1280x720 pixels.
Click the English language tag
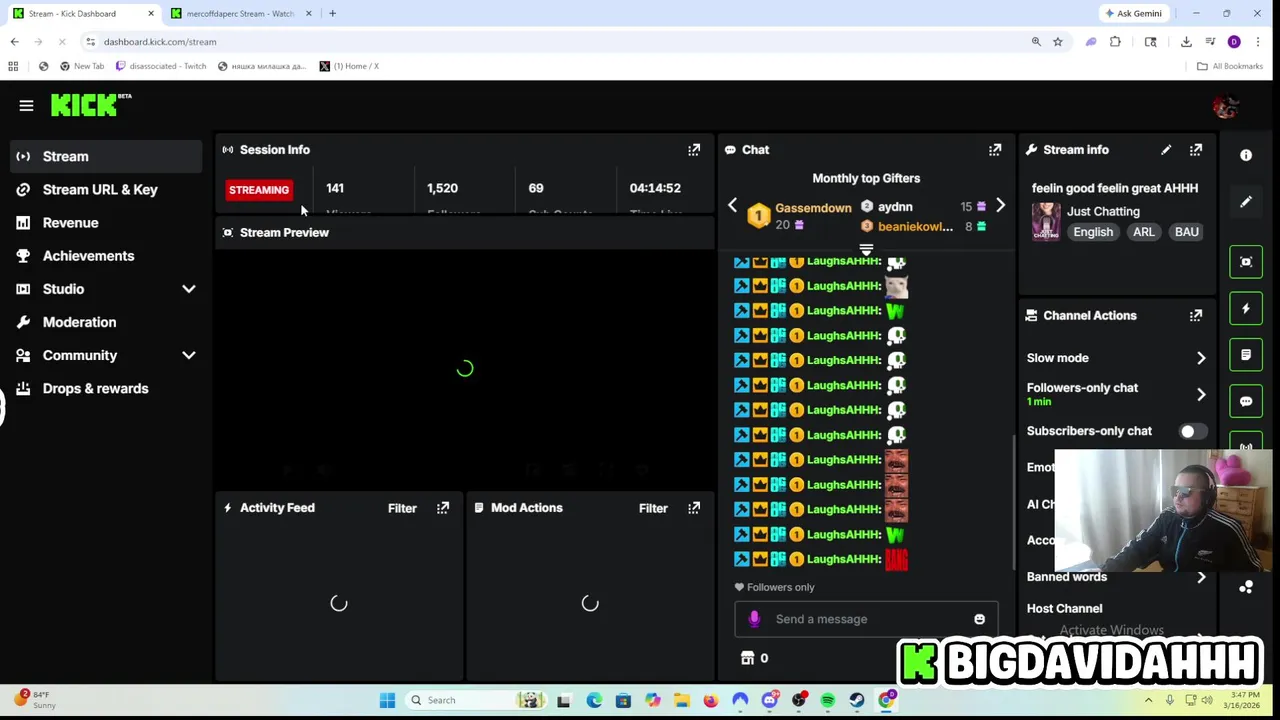pyautogui.click(x=1093, y=232)
